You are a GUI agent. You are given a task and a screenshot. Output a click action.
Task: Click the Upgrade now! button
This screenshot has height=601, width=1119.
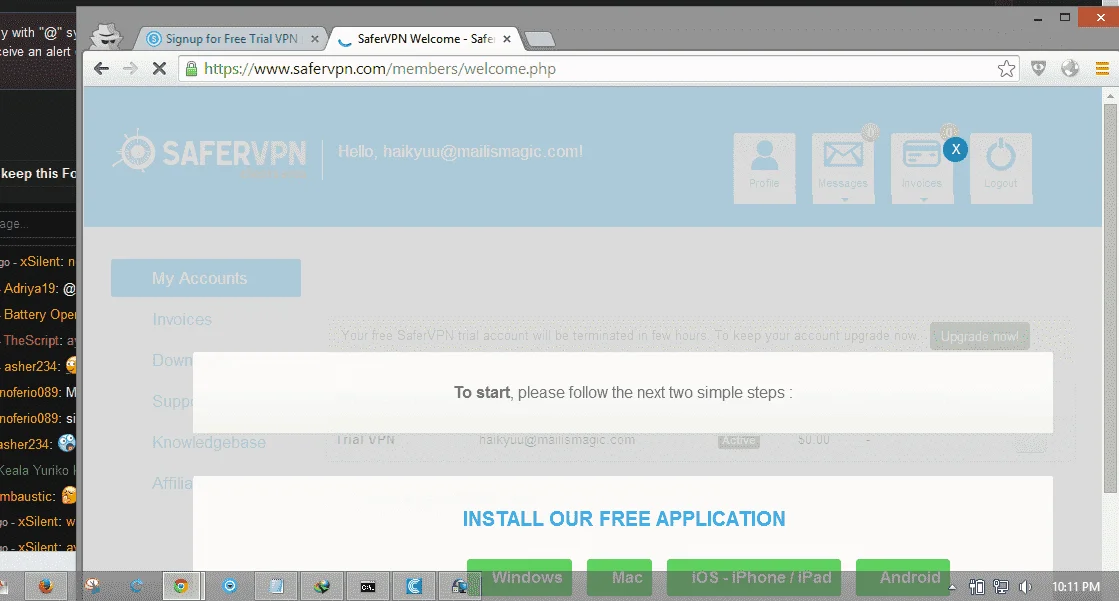979,336
